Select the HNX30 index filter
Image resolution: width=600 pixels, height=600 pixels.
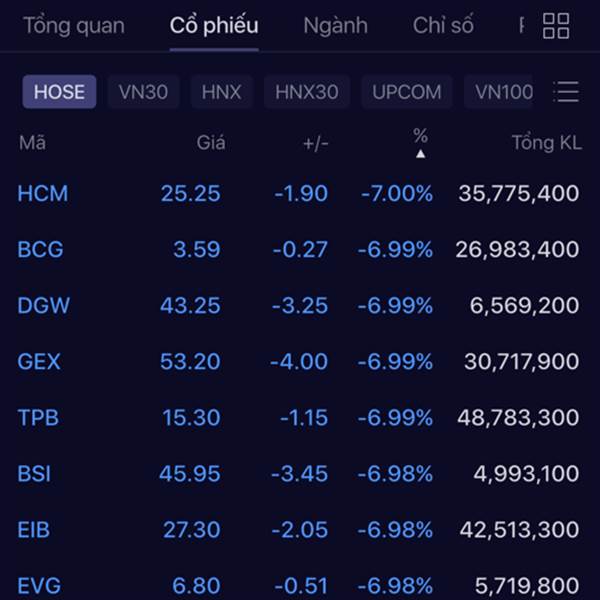coord(307,92)
